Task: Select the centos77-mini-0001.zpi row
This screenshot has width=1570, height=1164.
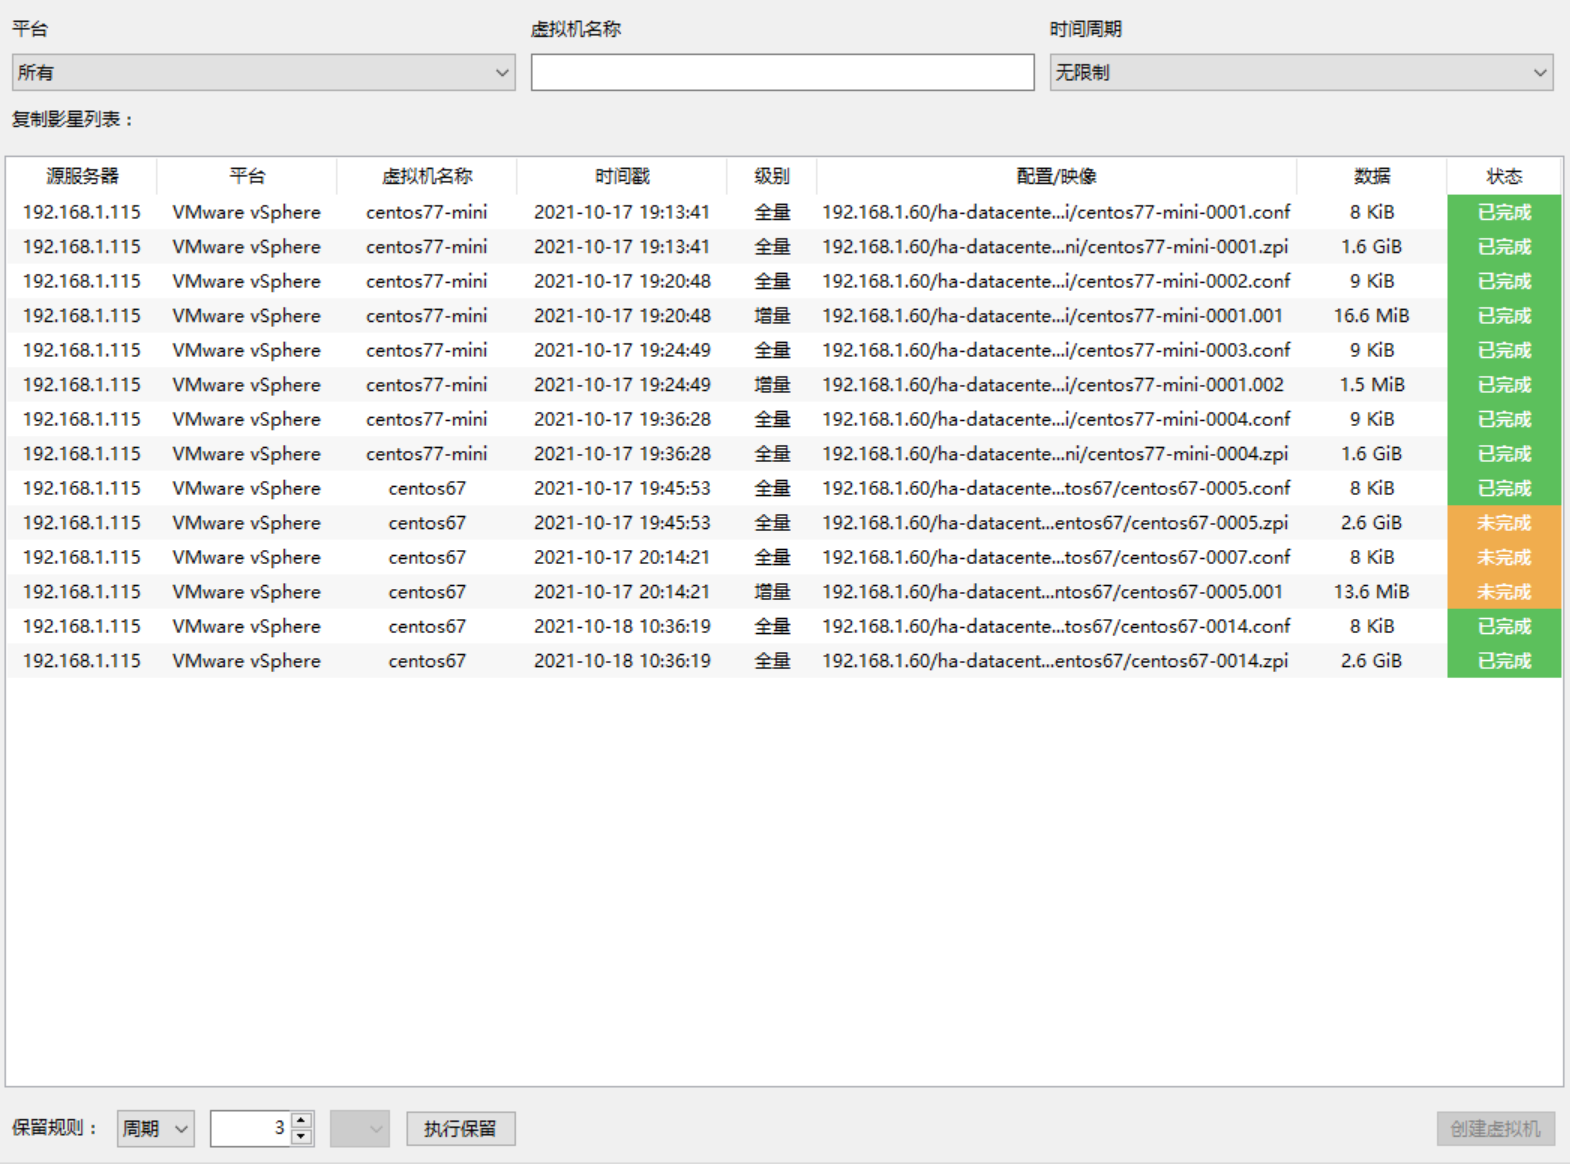Action: [x=1055, y=247]
